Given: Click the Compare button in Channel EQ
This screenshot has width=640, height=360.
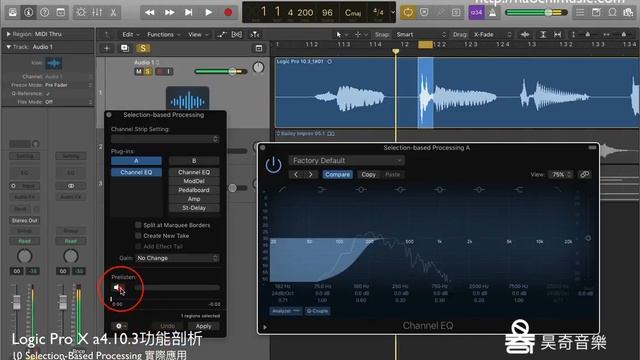Looking at the screenshot, I should coord(337,174).
